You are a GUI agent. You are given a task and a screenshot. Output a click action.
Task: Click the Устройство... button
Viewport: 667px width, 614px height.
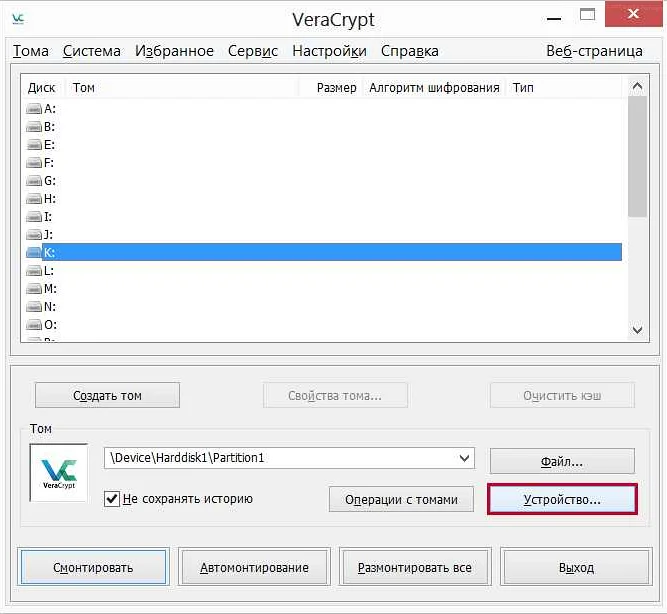pos(562,499)
